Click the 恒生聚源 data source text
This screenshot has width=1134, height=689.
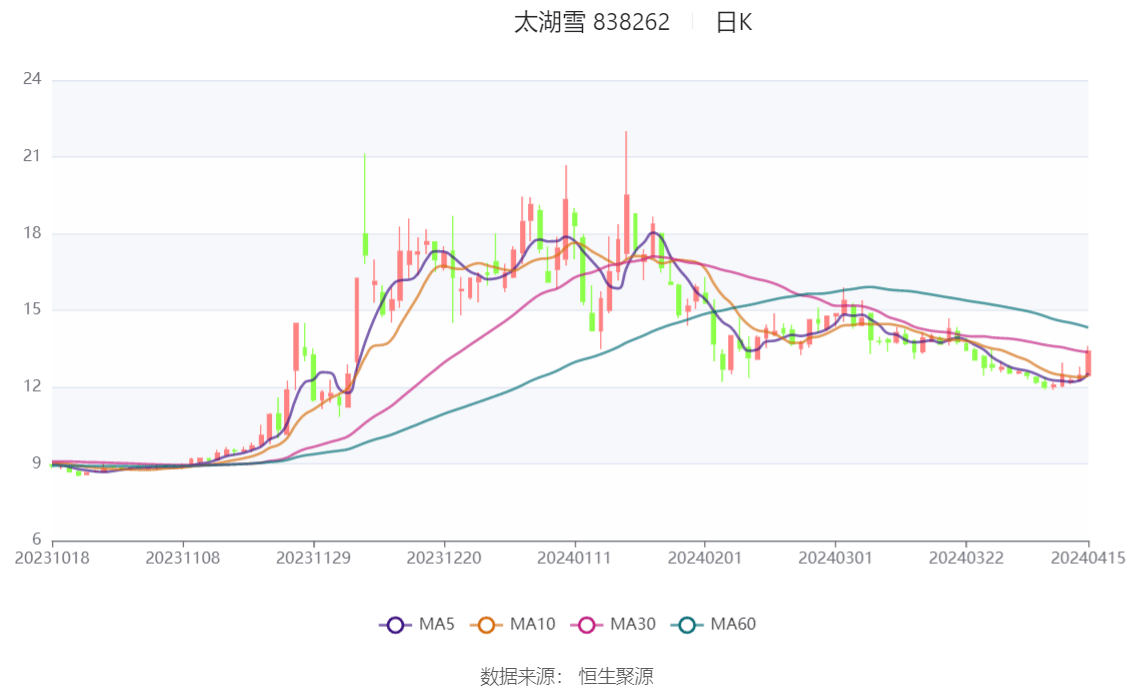click(x=616, y=676)
